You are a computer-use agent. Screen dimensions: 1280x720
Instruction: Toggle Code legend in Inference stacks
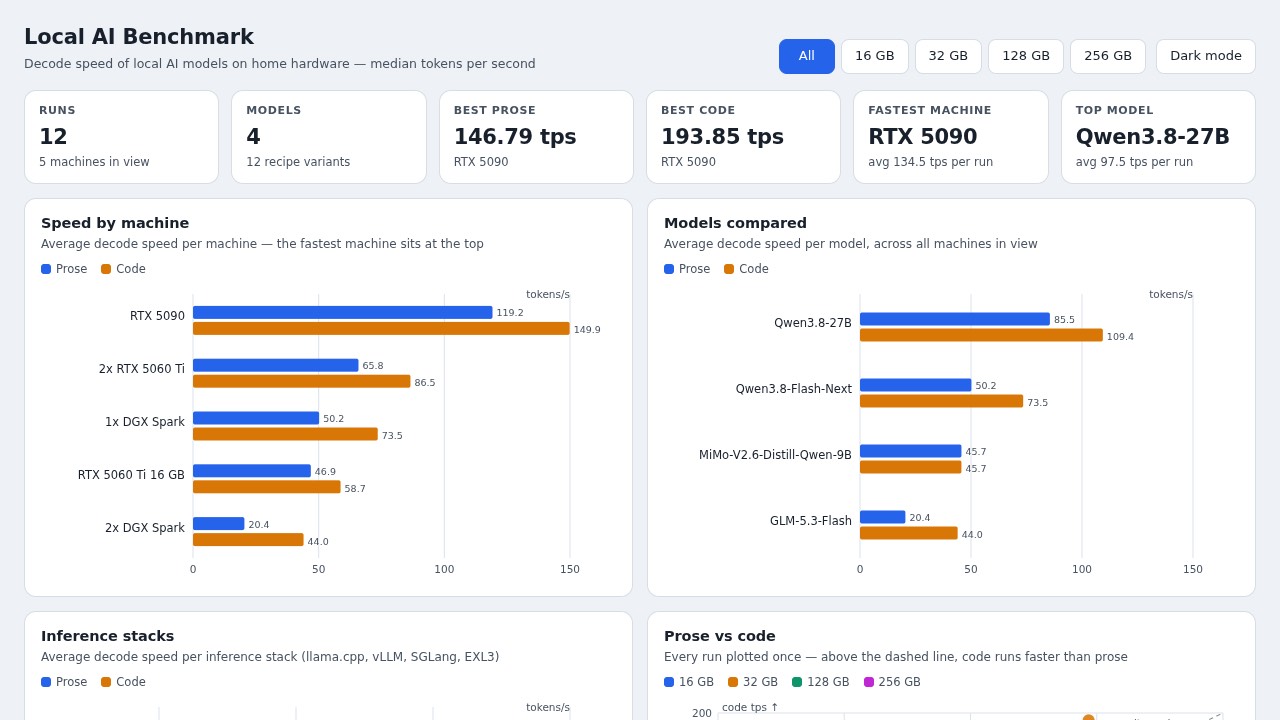coord(123,682)
